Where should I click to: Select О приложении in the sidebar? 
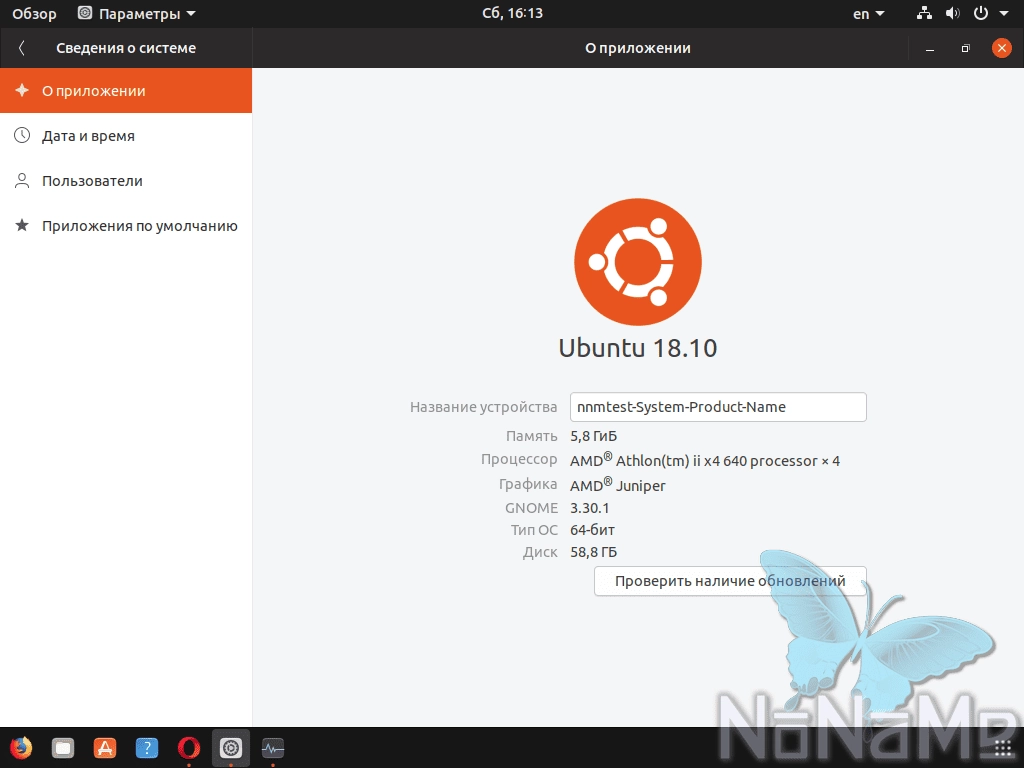(126, 91)
